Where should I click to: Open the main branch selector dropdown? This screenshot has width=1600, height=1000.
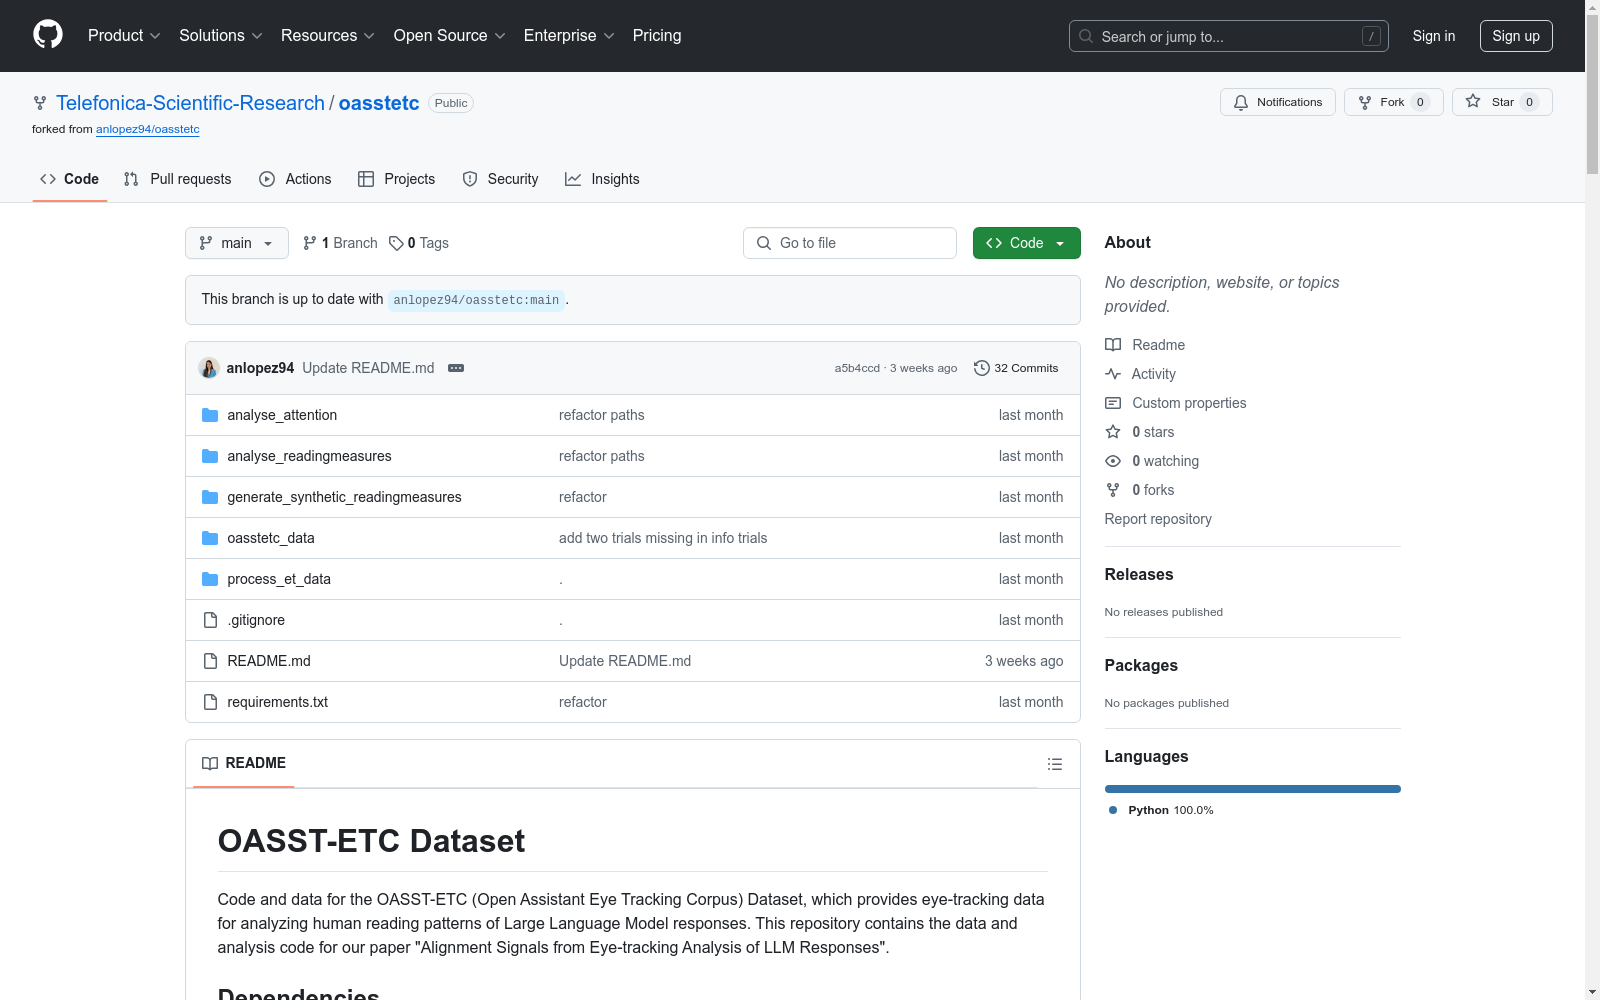[237, 243]
